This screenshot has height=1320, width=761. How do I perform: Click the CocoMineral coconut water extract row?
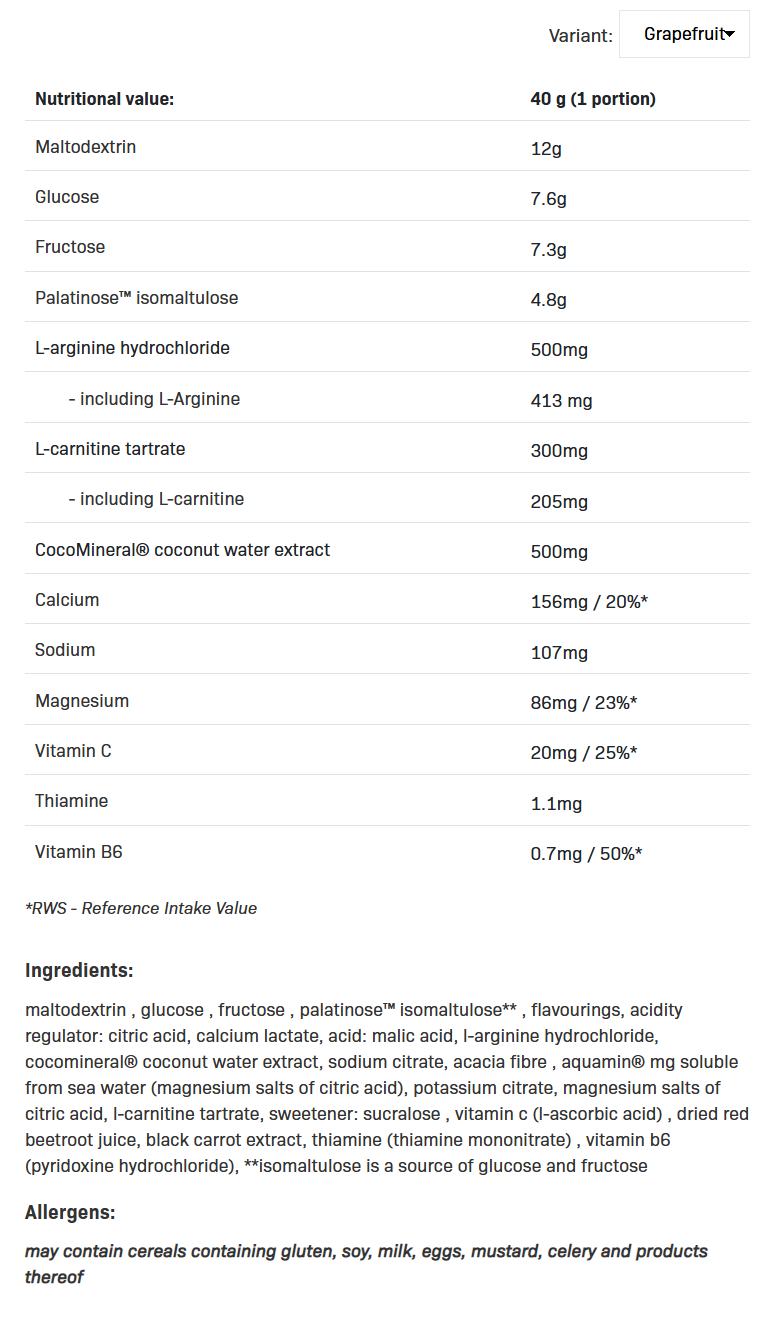pyautogui.click(x=182, y=550)
